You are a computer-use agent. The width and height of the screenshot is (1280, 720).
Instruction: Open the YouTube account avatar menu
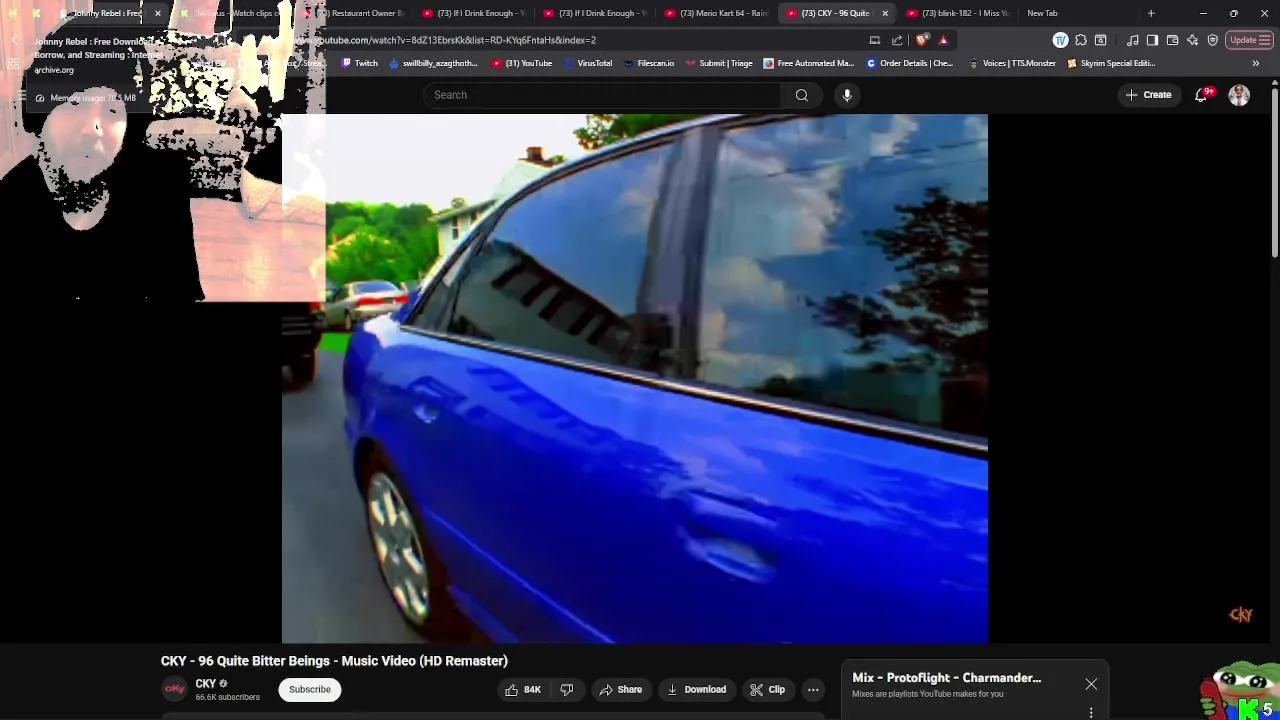pyautogui.click(x=1239, y=95)
